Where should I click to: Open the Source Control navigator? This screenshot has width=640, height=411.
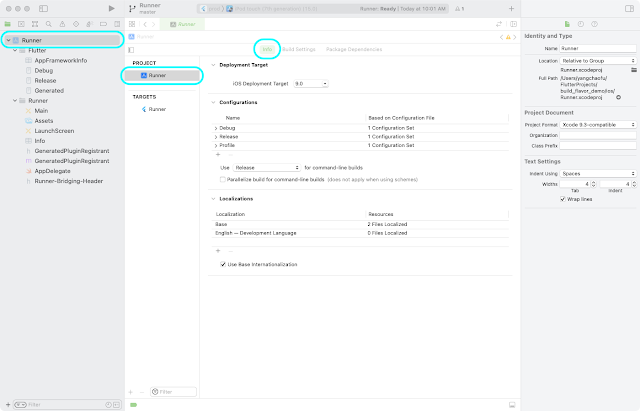[x=21, y=24]
